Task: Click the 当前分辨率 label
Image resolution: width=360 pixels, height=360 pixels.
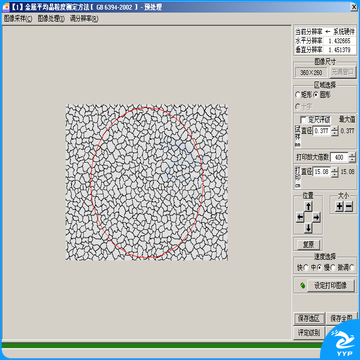Action: pos(309,32)
